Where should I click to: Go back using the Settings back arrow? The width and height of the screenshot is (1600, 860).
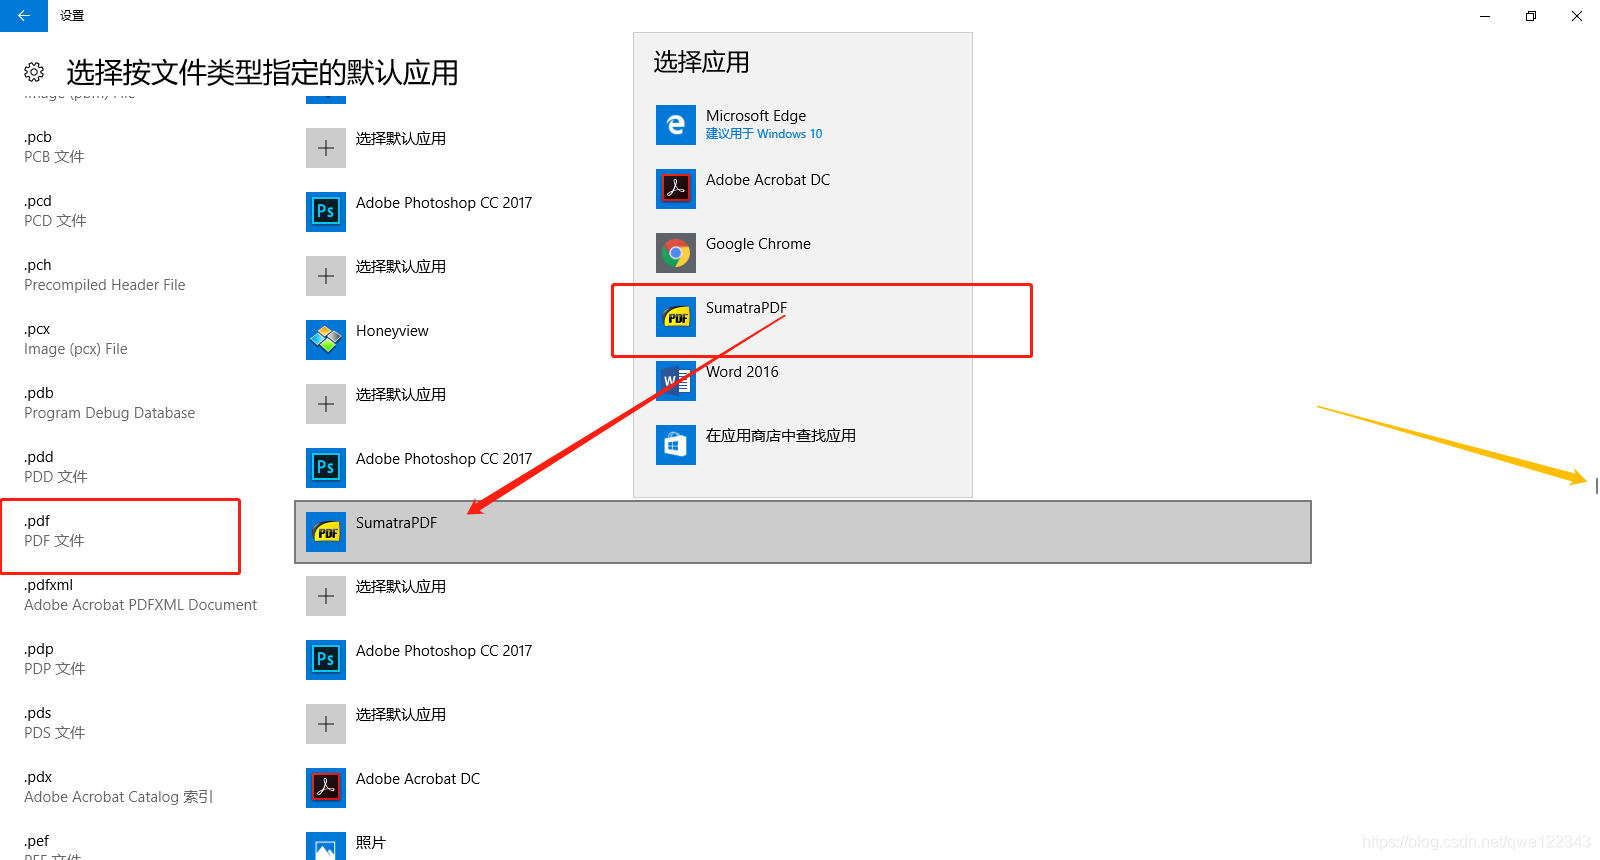tap(24, 16)
